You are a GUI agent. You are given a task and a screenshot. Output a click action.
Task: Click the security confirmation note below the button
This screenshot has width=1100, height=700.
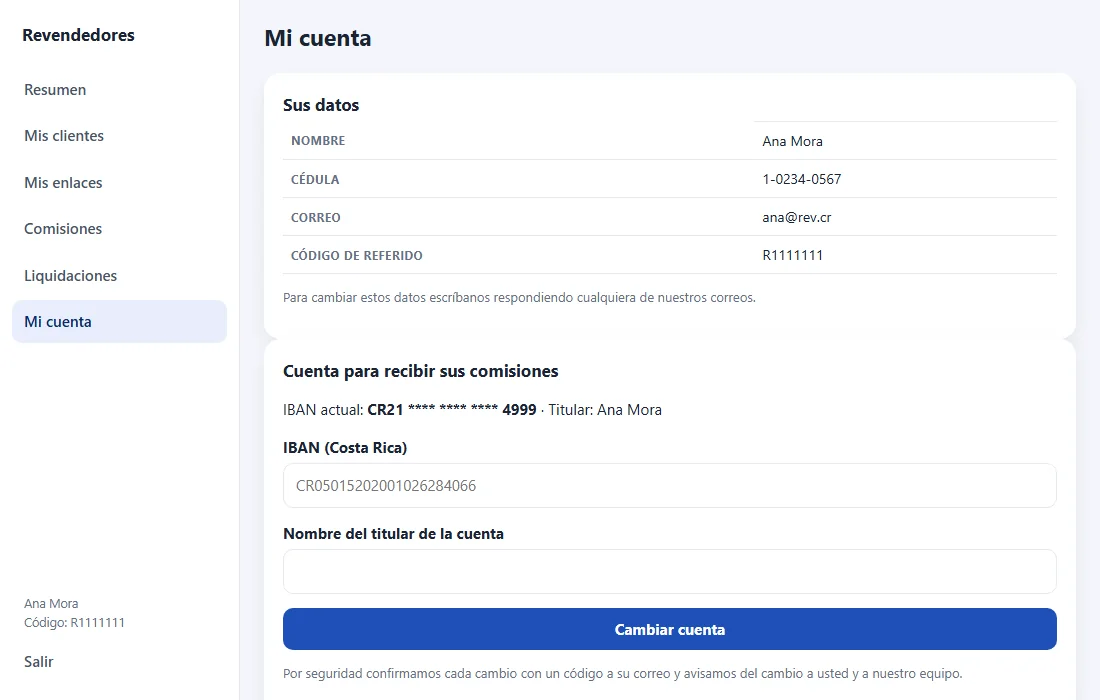[622, 673]
